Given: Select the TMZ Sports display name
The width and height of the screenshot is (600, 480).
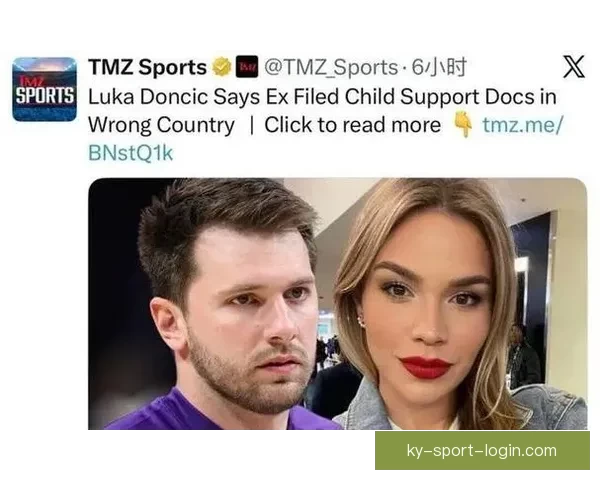Looking at the screenshot, I should (x=148, y=67).
